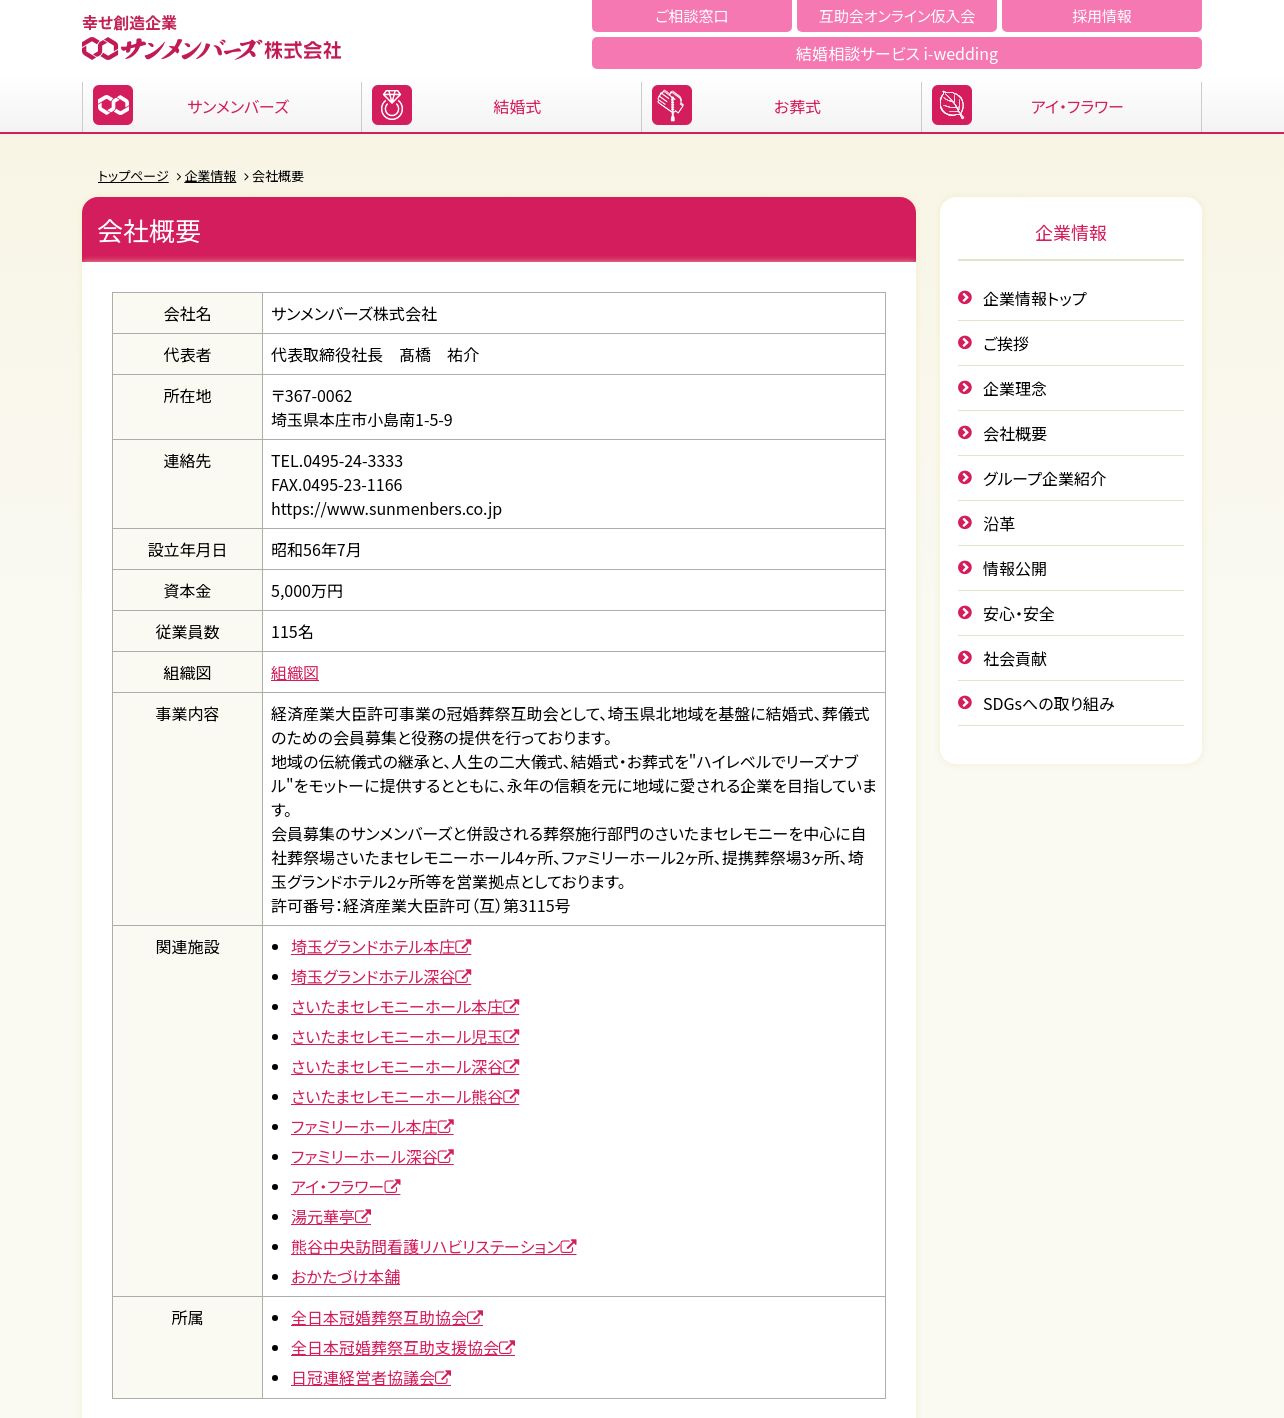This screenshot has width=1284, height=1418.
Task: Click the 採用情報 button
Action: (x=1102, y=16)
